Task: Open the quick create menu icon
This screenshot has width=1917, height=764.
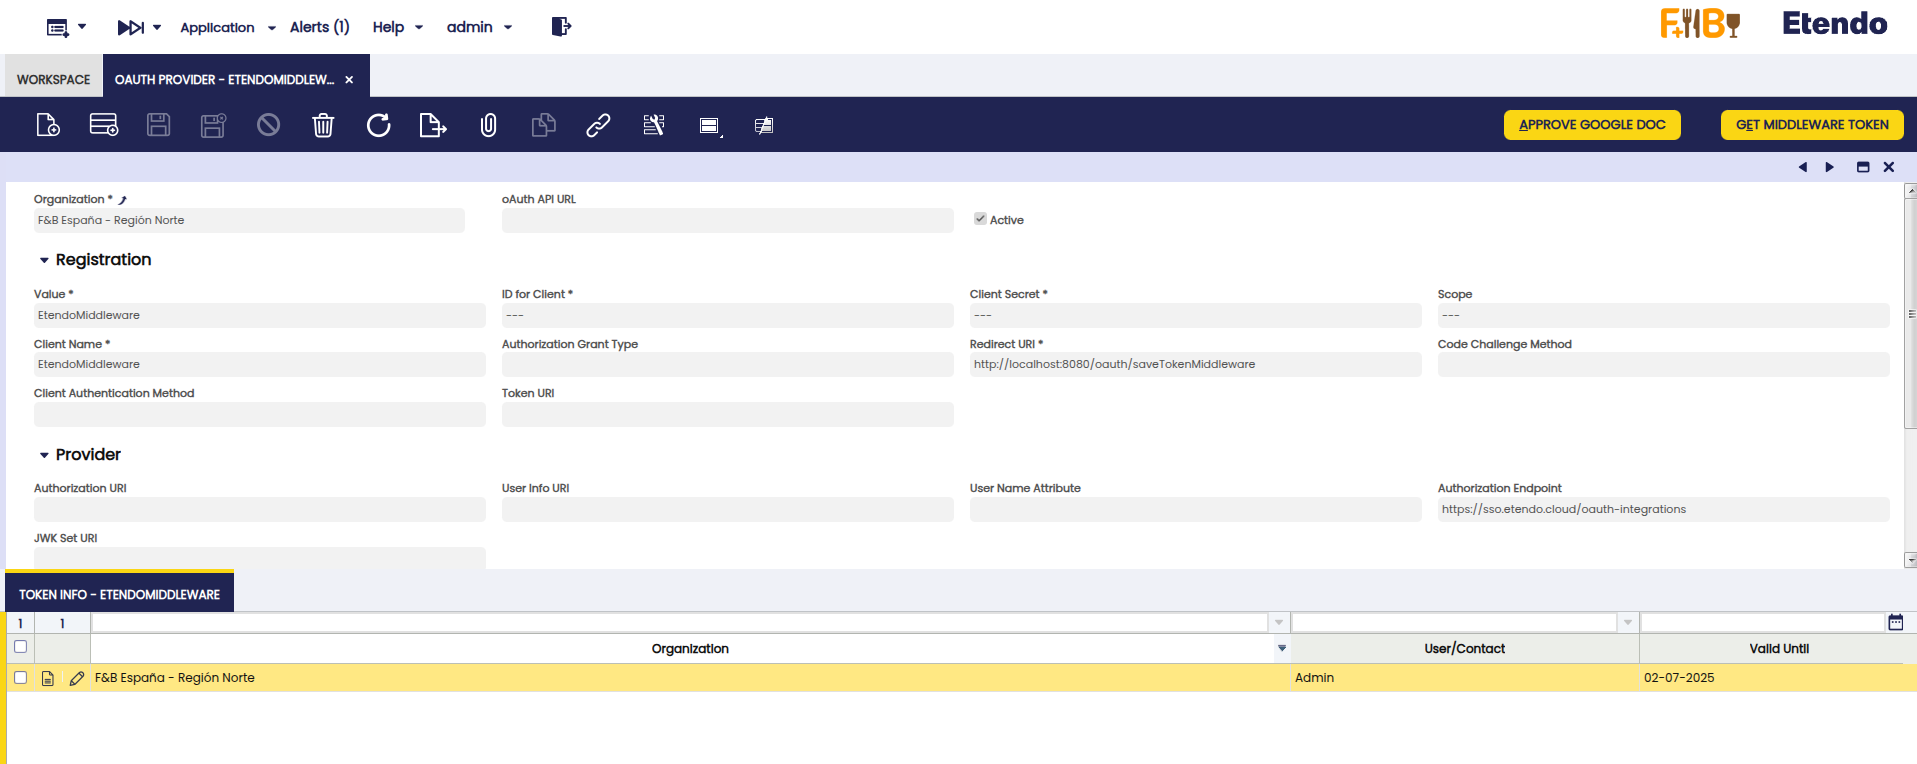Action: [x=58, y=28]
